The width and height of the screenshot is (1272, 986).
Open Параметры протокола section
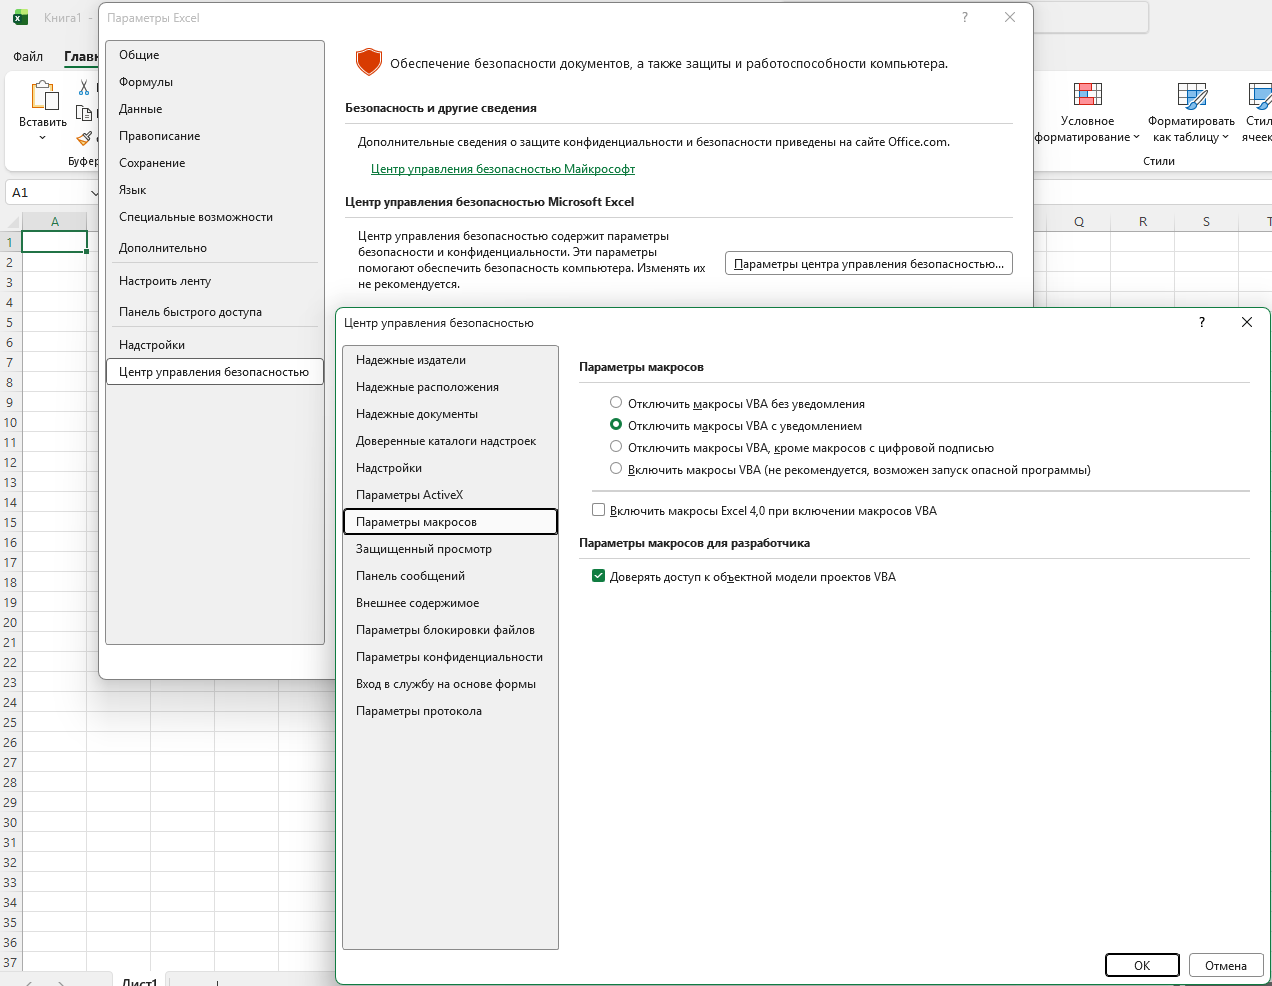pyautogui.click(x=450, y=711)
